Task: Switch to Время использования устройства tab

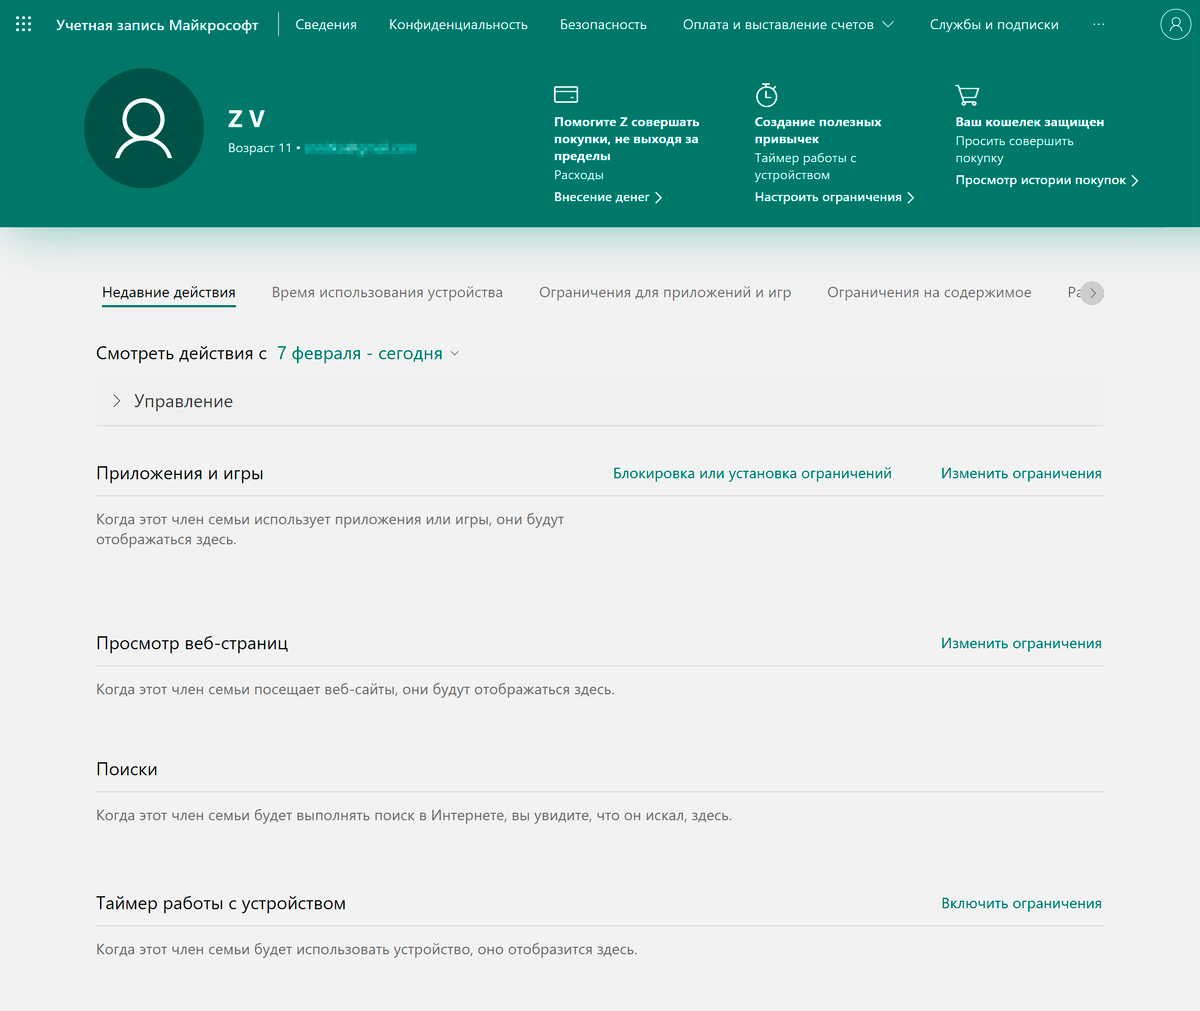Action: pyautogui.click(x=387, y=293)
